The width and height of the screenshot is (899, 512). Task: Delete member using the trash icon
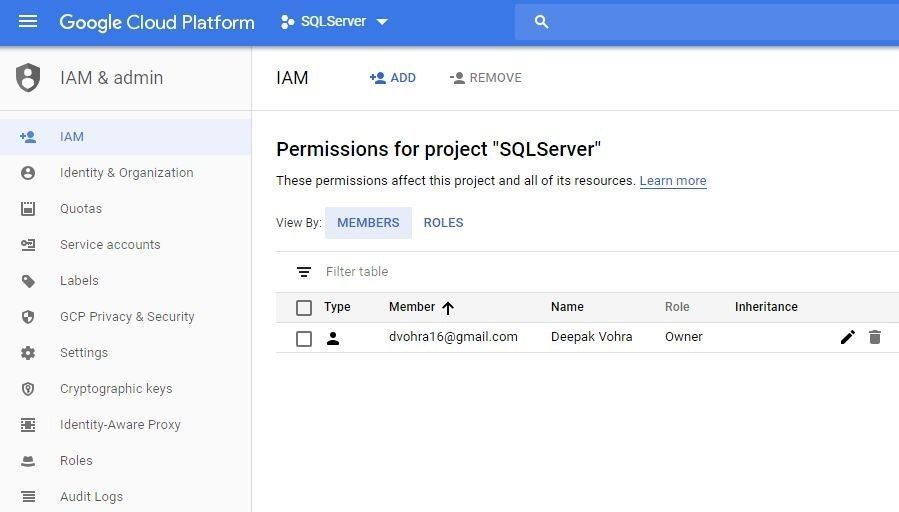875,338
